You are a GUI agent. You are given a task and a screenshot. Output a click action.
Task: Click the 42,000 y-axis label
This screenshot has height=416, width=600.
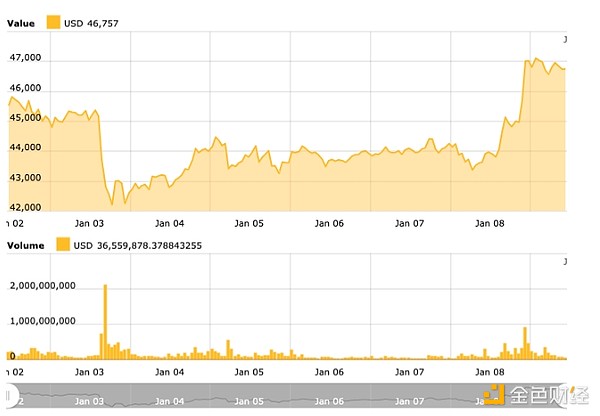pyautogui.click(x=25, y=178)
